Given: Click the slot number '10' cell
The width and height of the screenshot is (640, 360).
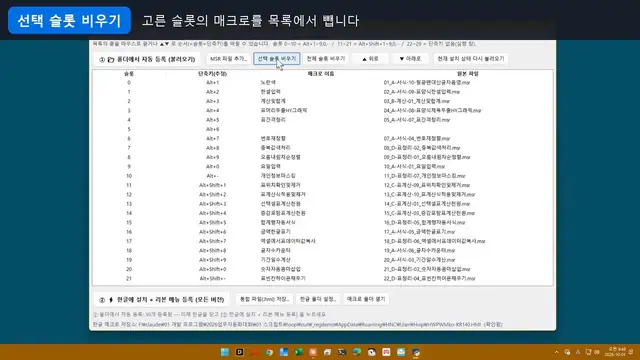Looking at the screenshot, I should tap(129, 176).
